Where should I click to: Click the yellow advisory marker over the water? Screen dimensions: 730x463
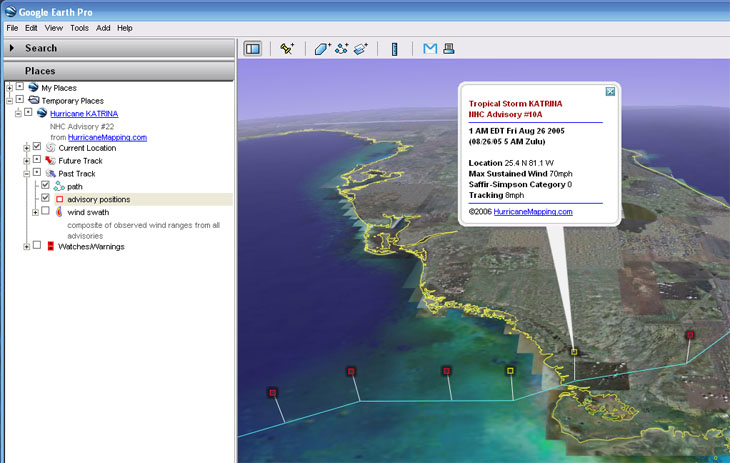510,370
